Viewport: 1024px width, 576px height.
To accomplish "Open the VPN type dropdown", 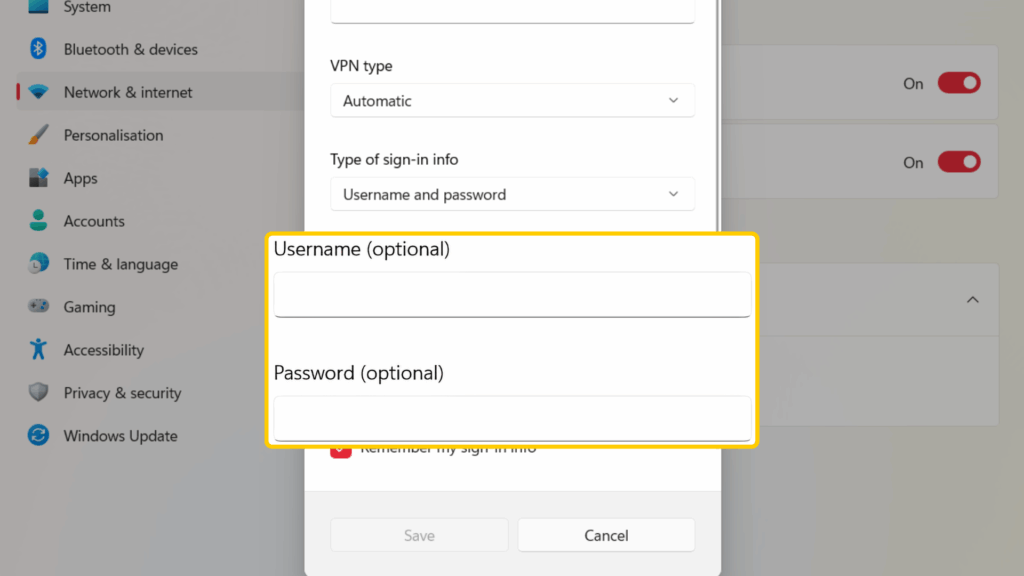I will pyautogui.click(x=512, y=101).
